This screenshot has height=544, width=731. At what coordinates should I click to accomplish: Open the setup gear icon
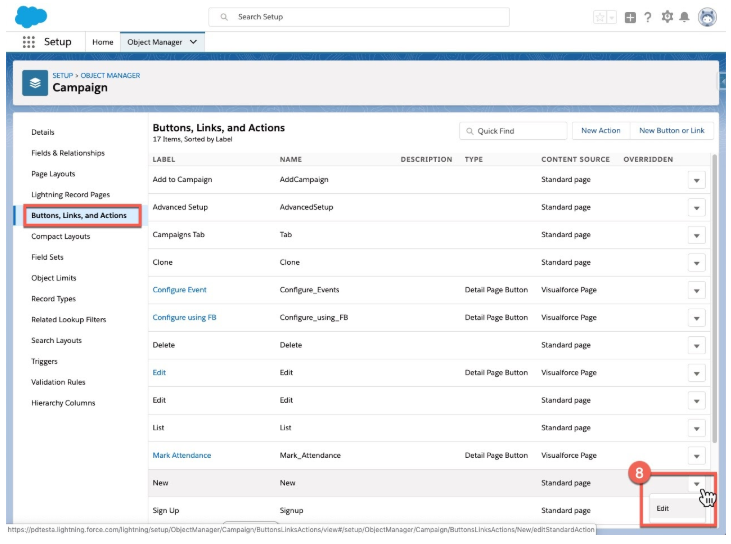pyautogui.click(x=667, y=17)
